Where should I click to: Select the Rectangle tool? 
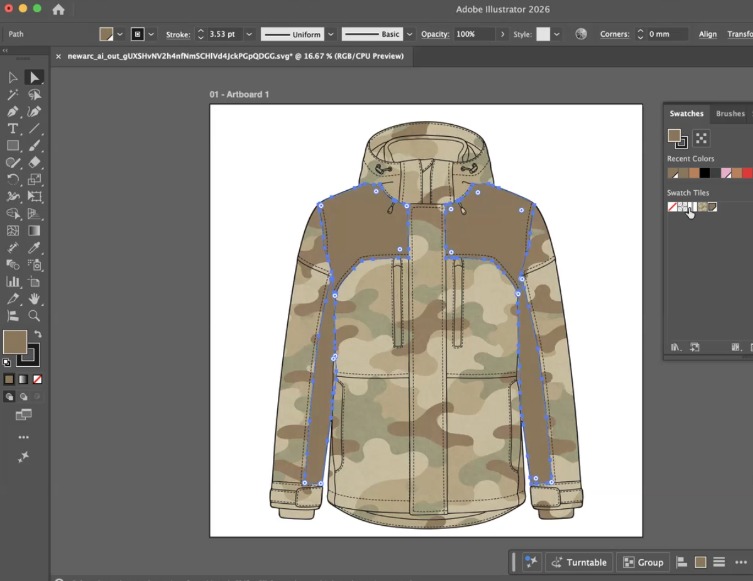pos(13,145)
